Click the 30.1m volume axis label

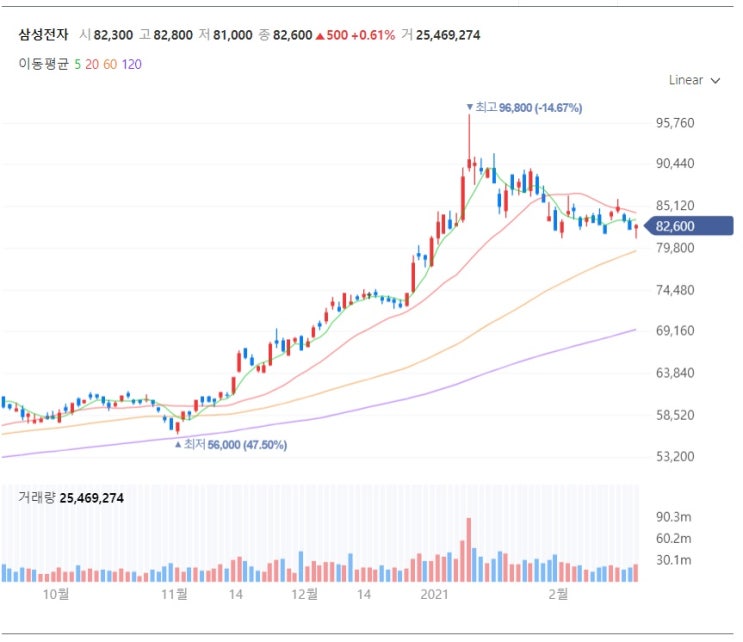click(x=673, y=560)
